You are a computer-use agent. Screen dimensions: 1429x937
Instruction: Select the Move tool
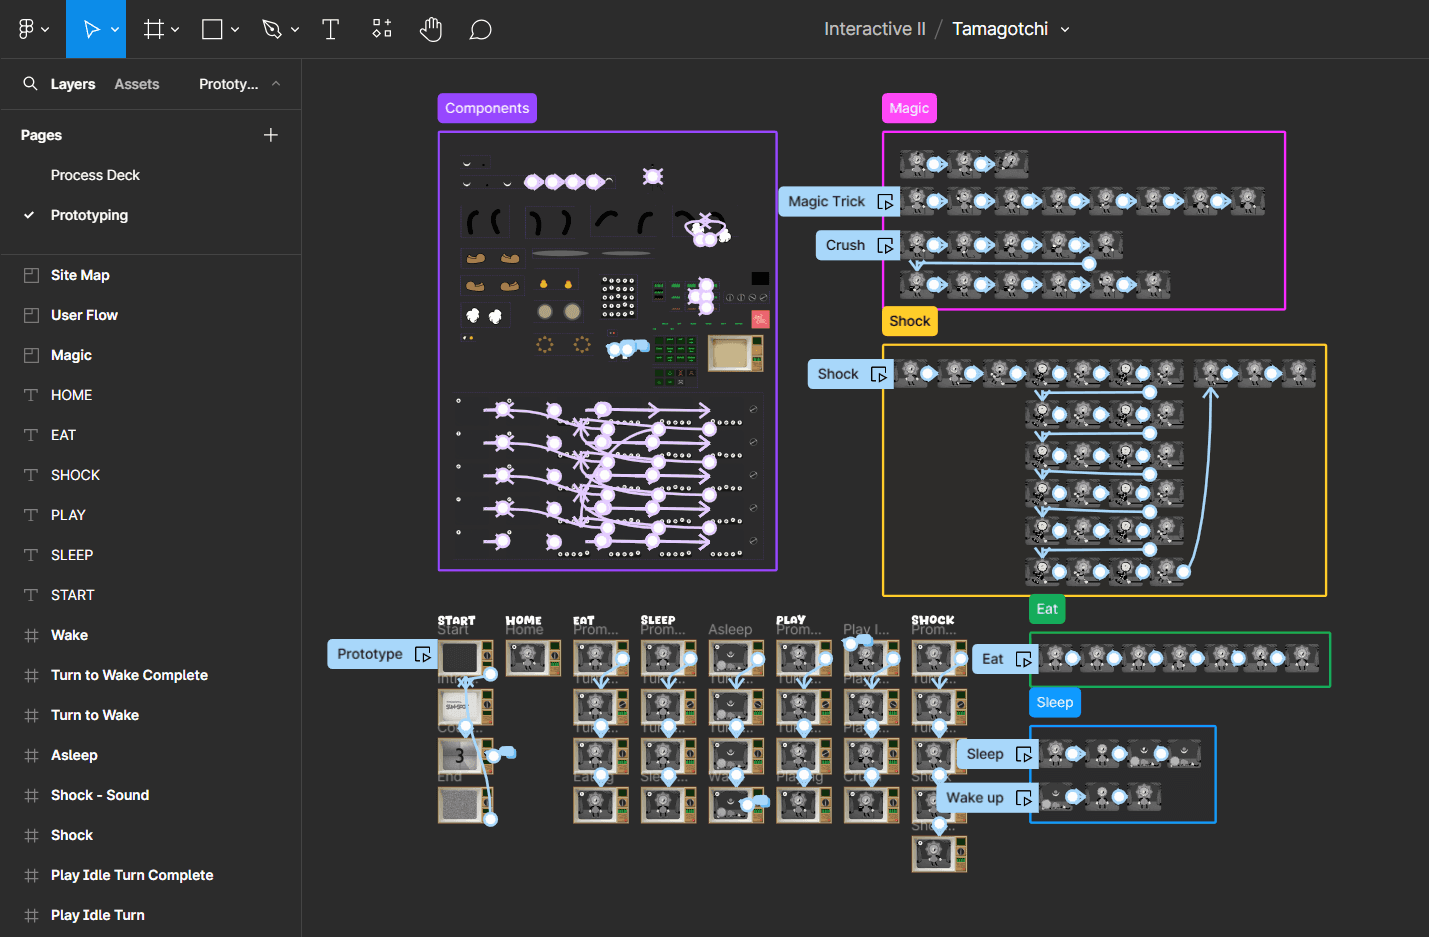(91, 29)
